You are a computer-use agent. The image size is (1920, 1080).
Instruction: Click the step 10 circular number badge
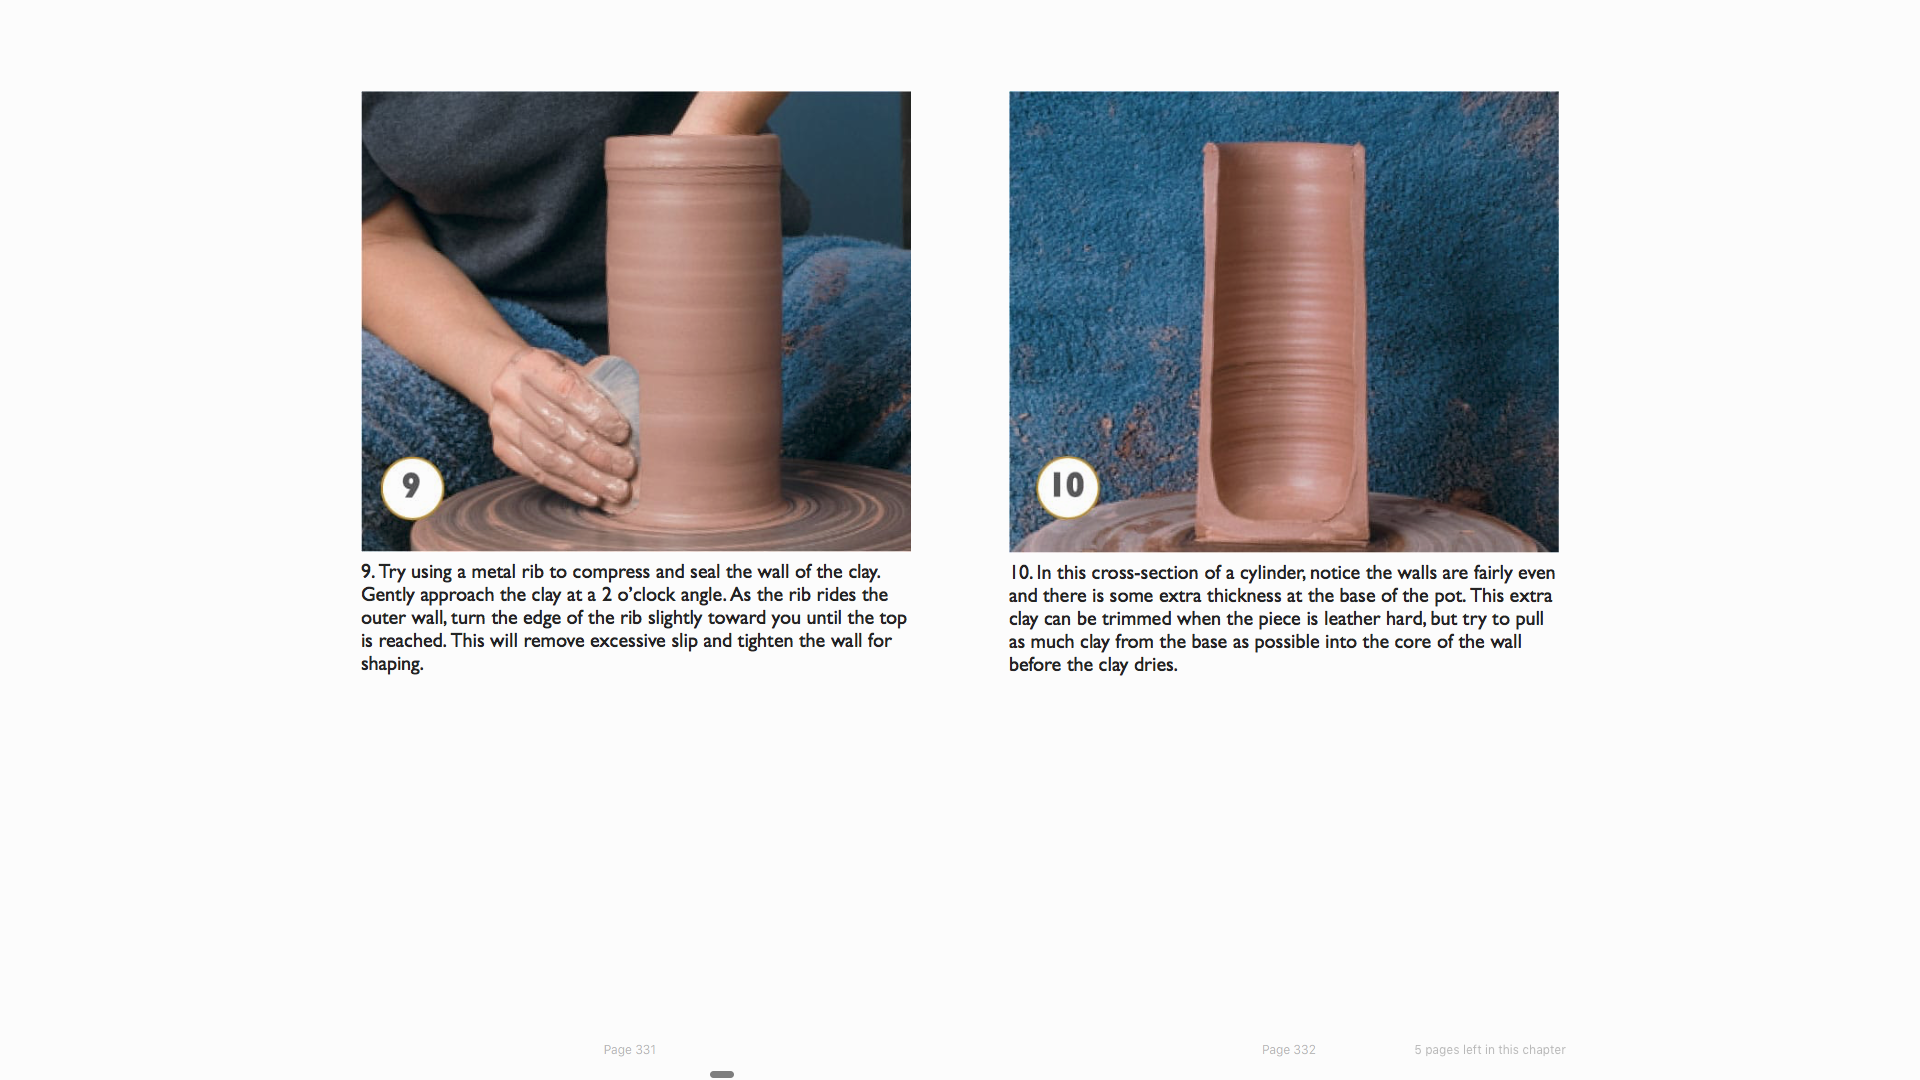pyautogui.click(x=1067, y=487)
